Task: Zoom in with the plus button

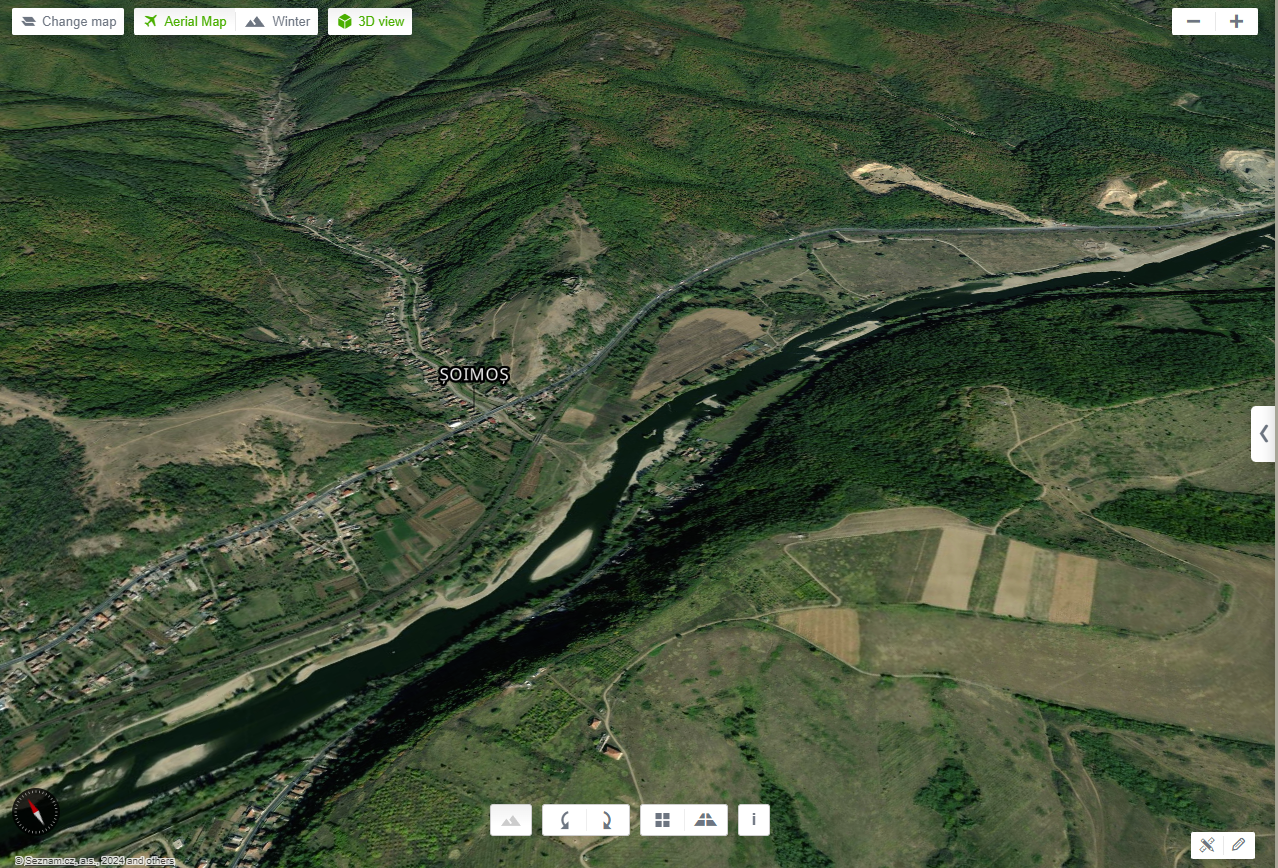Action: [x=1237, y=22]
